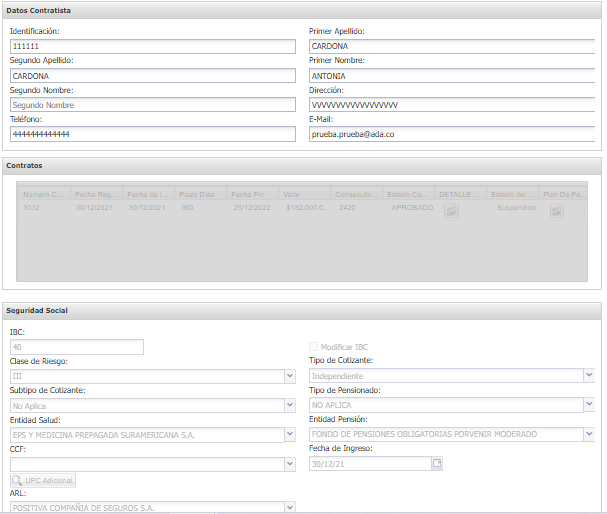This screenshot has width=607, height=514.
Task: Expand the CCF dropdown
Action: 290,464
